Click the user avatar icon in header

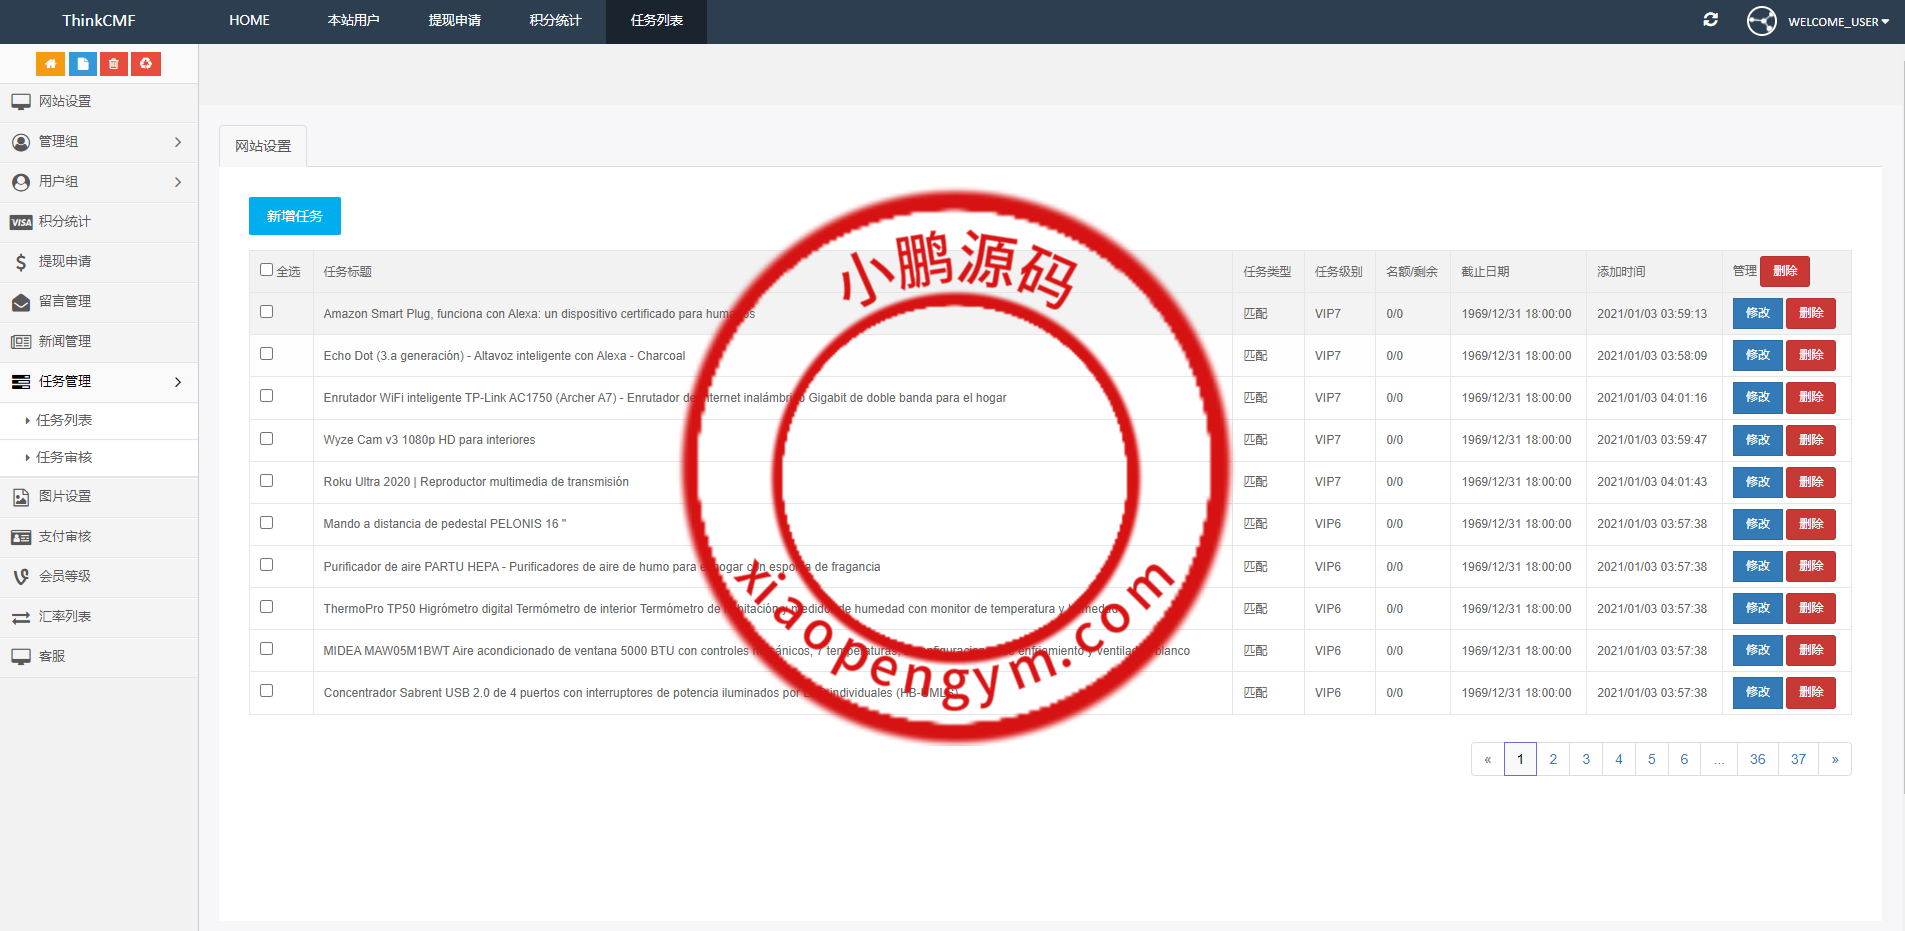click(x=1761, y=21)
